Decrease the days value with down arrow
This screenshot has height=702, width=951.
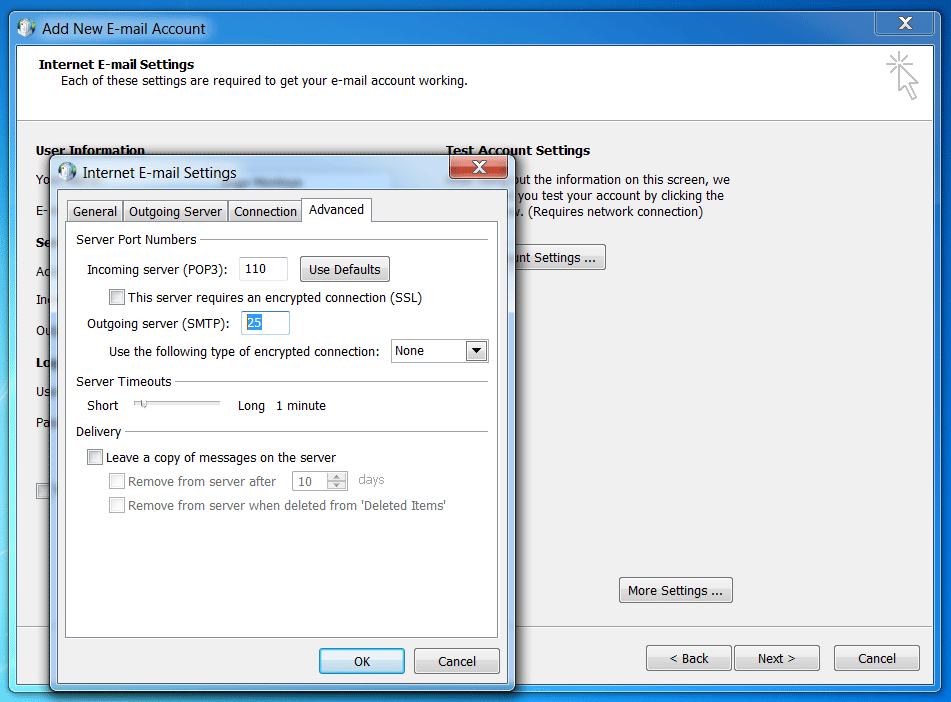point(337,486)
